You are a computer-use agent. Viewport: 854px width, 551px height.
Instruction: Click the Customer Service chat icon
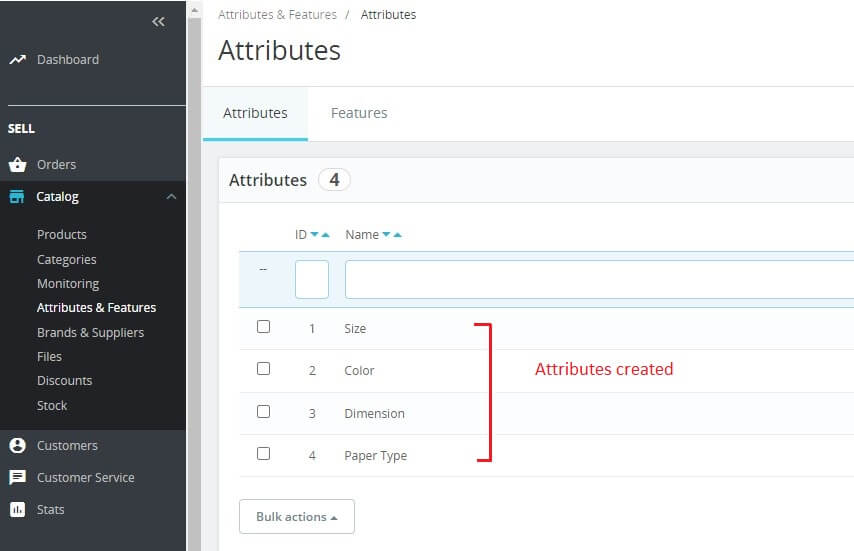[17, 477]
